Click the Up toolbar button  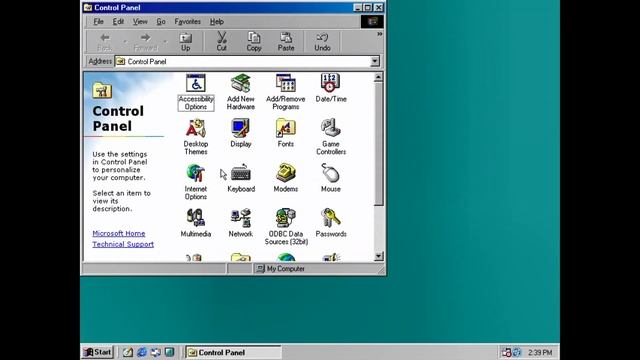[186, 42]
